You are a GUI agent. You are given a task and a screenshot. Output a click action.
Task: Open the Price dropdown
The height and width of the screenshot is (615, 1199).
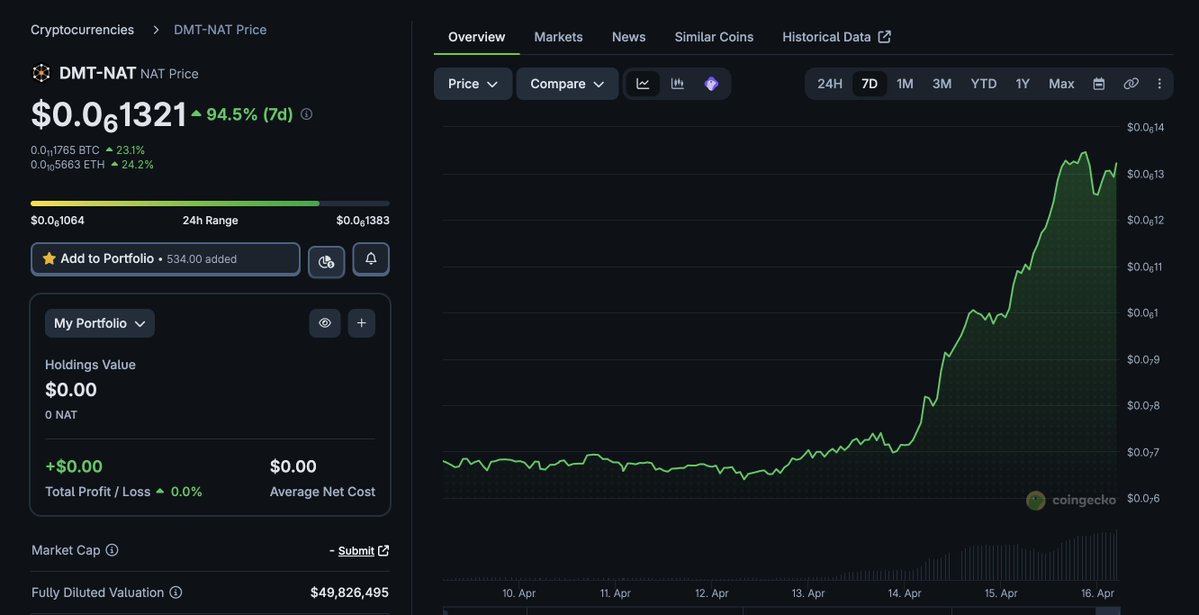473,84
